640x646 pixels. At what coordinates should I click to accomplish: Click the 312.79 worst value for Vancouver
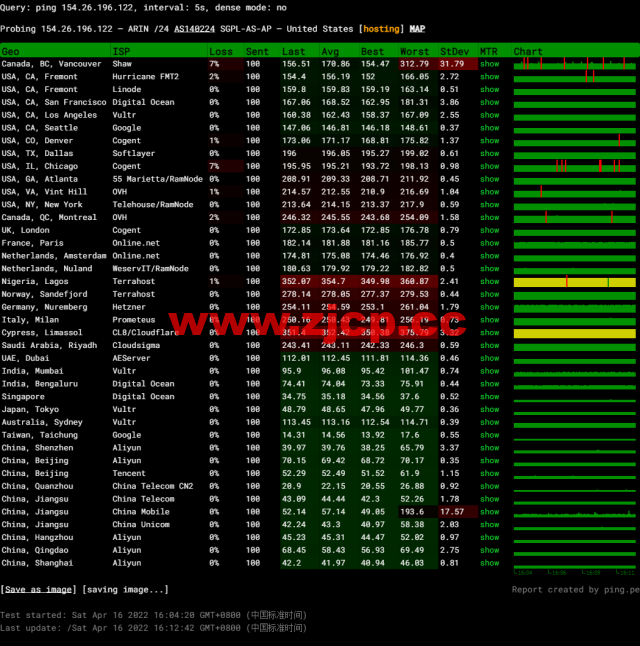click(x=414, y=64)
